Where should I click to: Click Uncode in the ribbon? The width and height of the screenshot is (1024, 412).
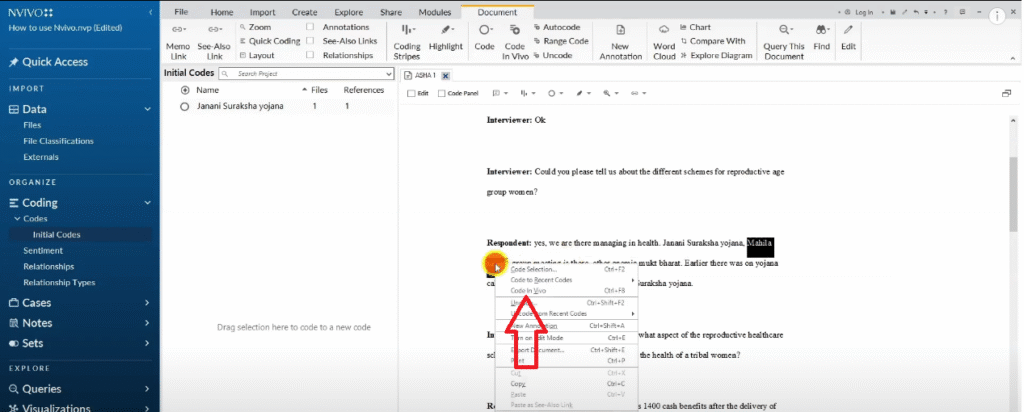tap(552, 55)
